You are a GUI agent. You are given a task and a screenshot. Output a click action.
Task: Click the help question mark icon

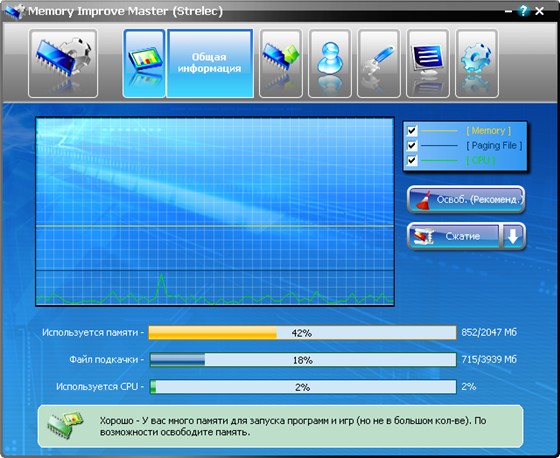(x=524, y=11)
